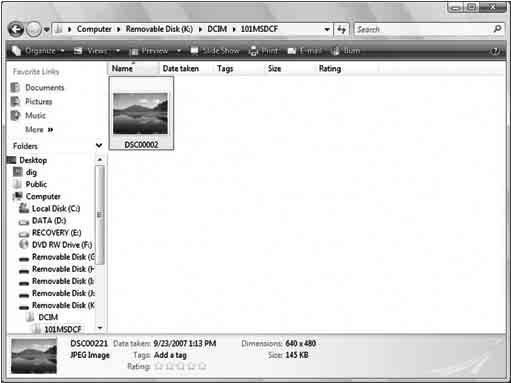Image resolution: width=511 pixels, height=383 pixels.
Task: Select Removable Disk (K:) breadcrumb
Action: (159, 29)
